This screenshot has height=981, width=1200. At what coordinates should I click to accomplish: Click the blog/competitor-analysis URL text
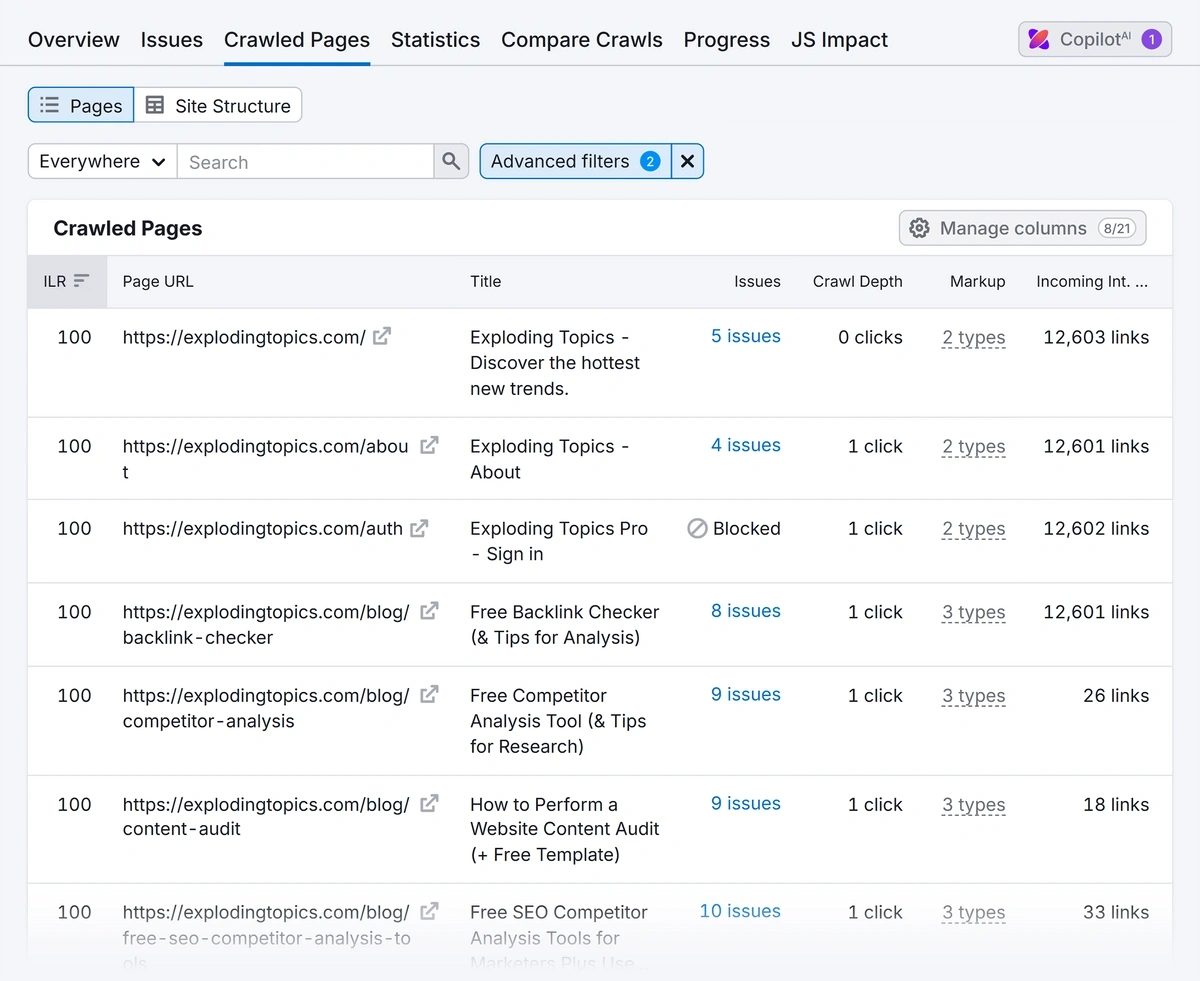tap(266, 707)
